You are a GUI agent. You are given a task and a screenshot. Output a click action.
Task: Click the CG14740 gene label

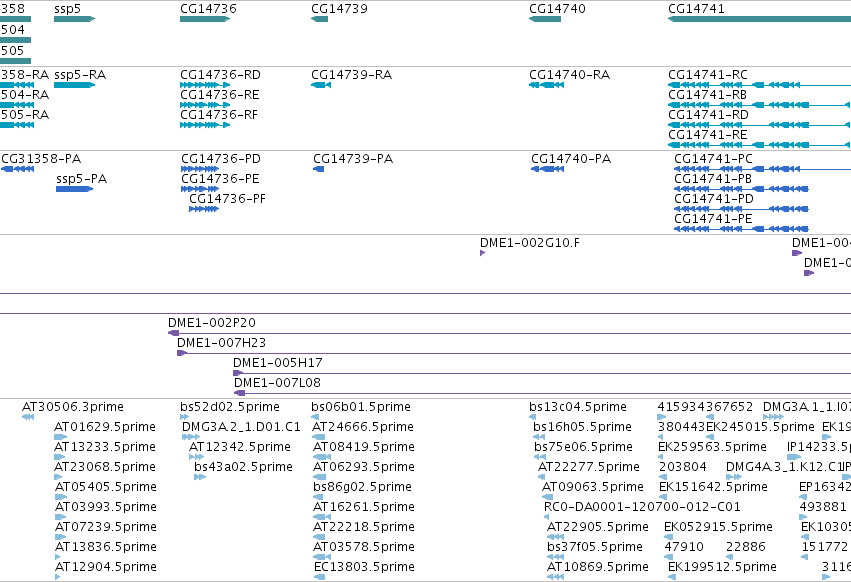coord(557,9)
